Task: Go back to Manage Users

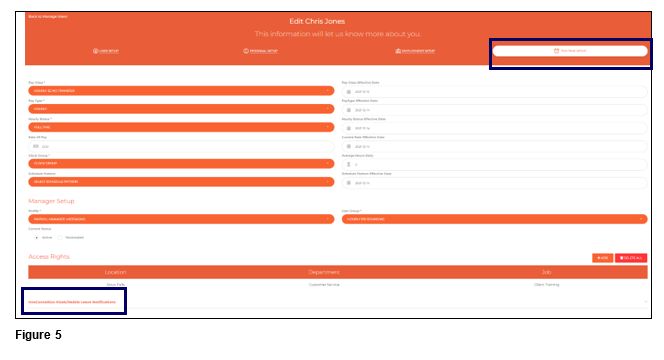Action: (x=48, y=17)
